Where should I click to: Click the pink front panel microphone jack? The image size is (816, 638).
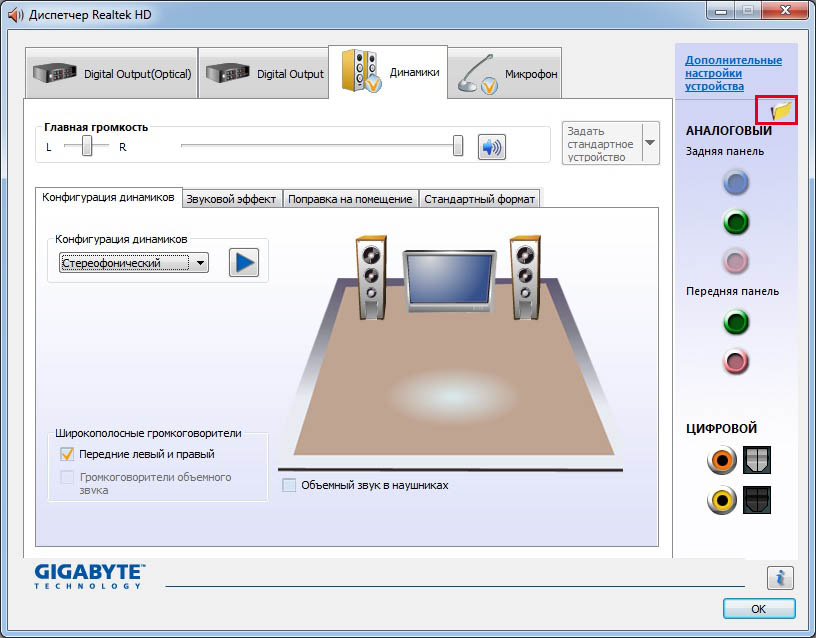click(x=736, y=361)
